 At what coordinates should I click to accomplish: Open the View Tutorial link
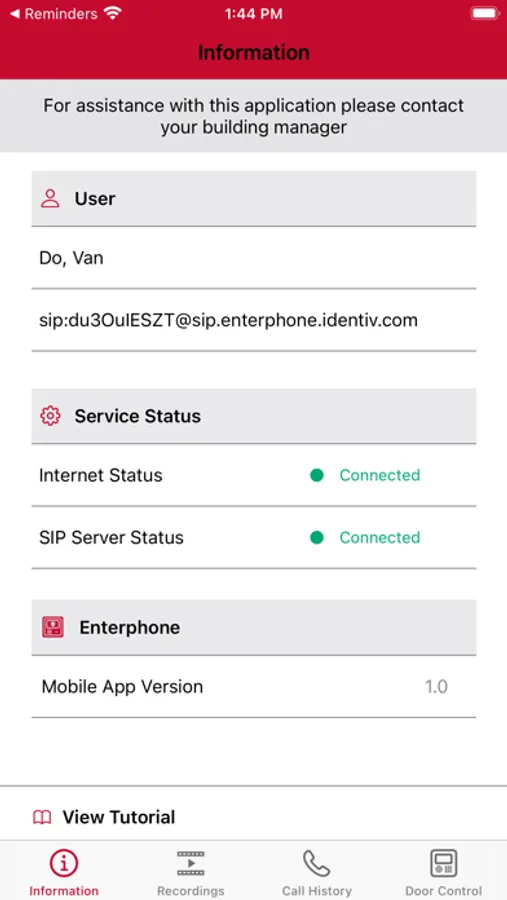pyautogui.click(x=119, y=817)
